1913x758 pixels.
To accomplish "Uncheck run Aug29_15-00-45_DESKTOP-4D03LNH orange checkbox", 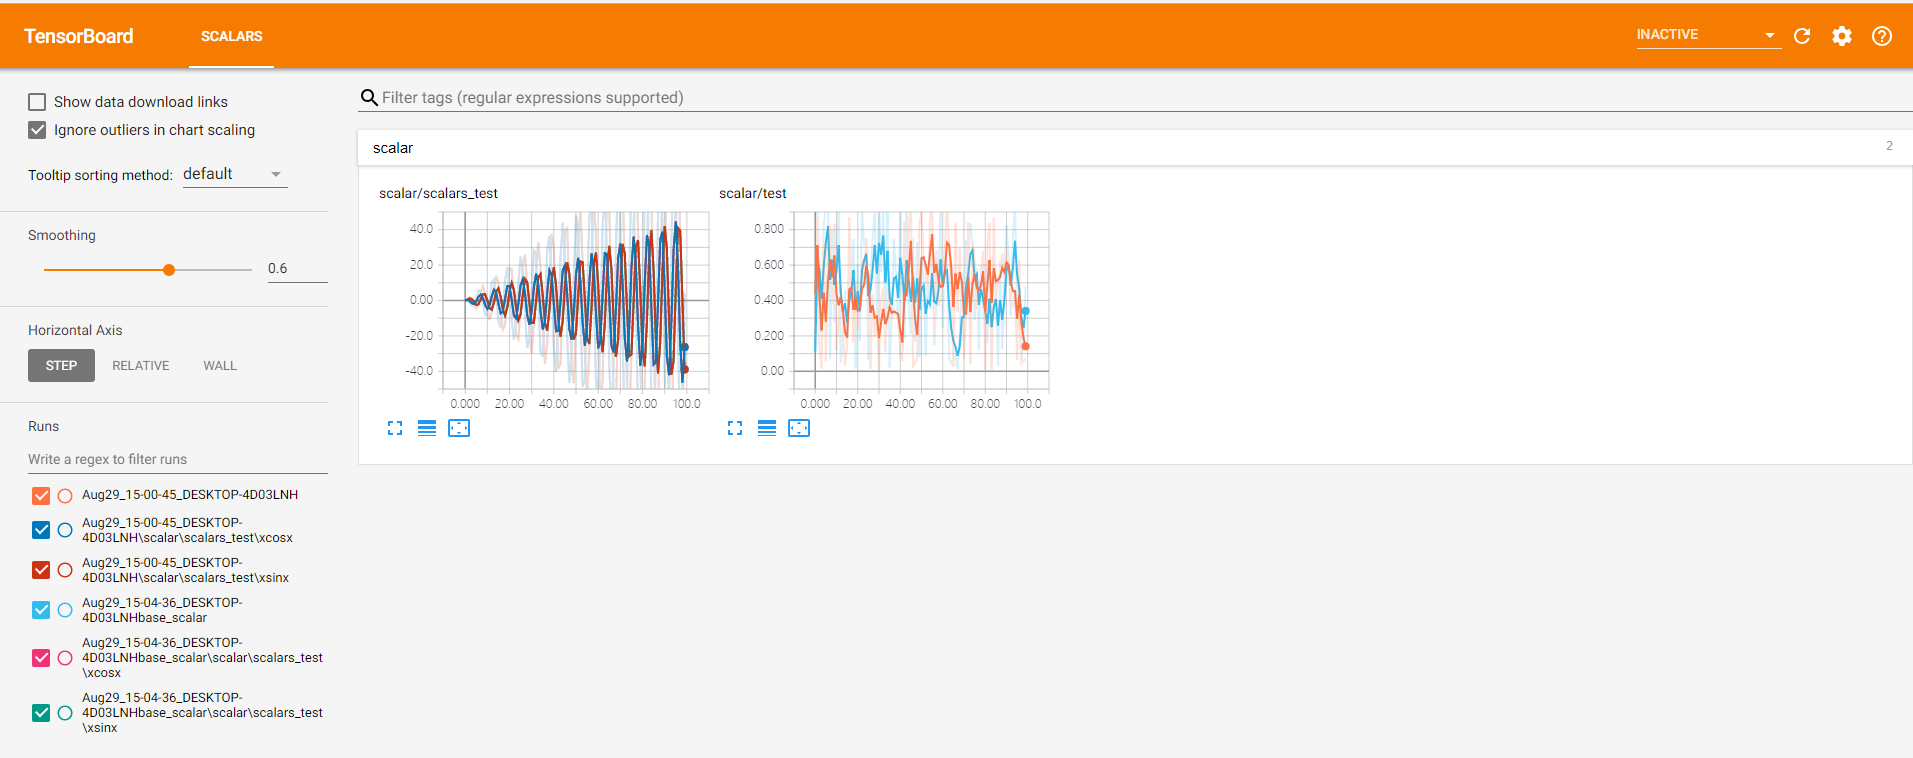I will pyautogui.click(x=41, y=495).
